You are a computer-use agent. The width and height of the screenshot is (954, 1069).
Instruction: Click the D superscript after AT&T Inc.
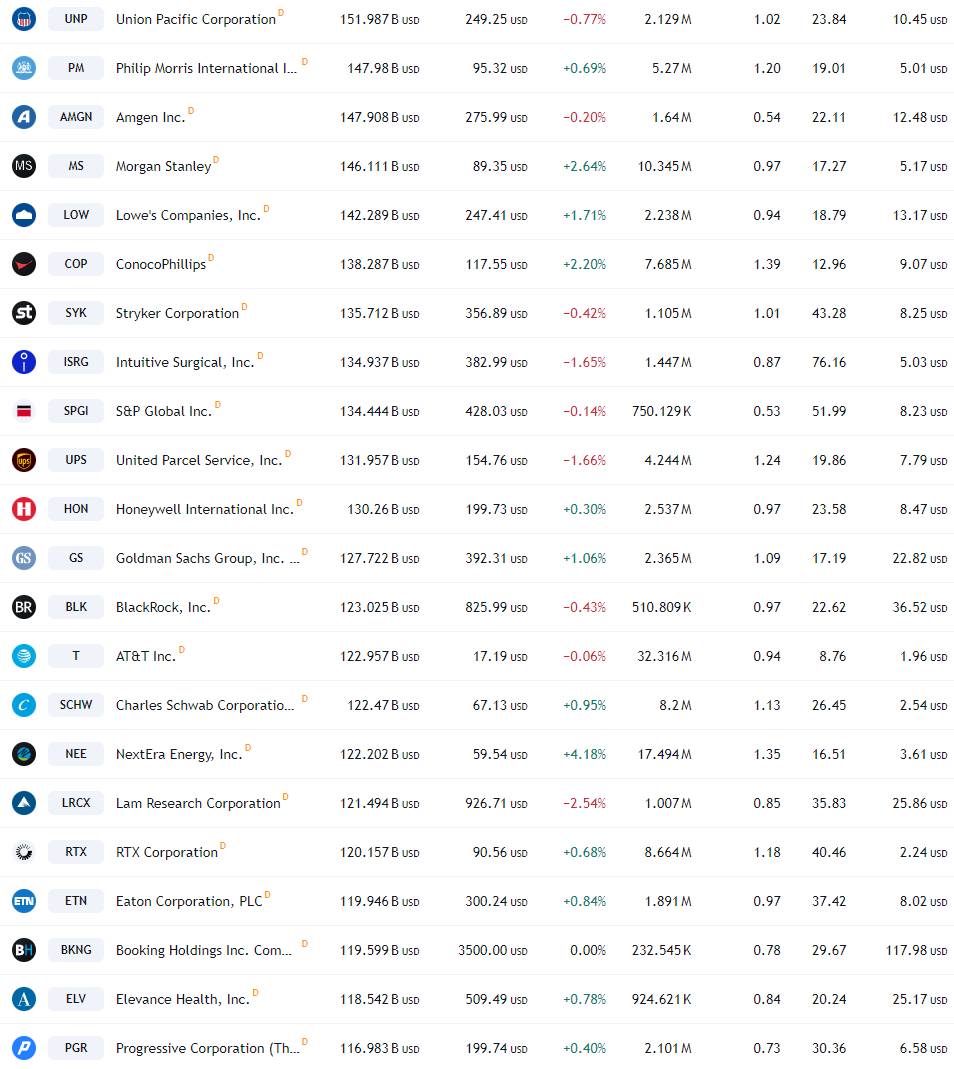coord(181,650)
